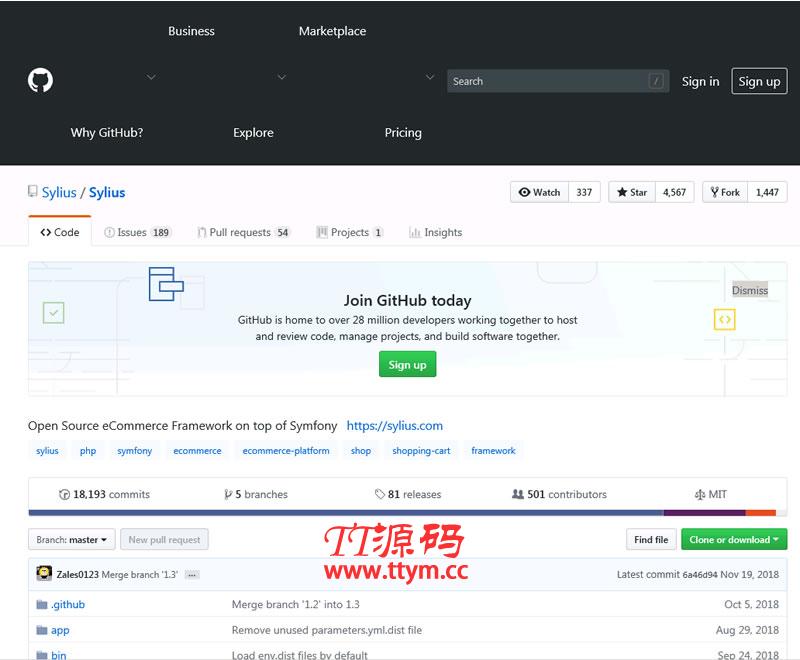The height and width of the screenshot is (660, 800).
Task: Click the sylius topic tag
Action: [x=47, y=451]
